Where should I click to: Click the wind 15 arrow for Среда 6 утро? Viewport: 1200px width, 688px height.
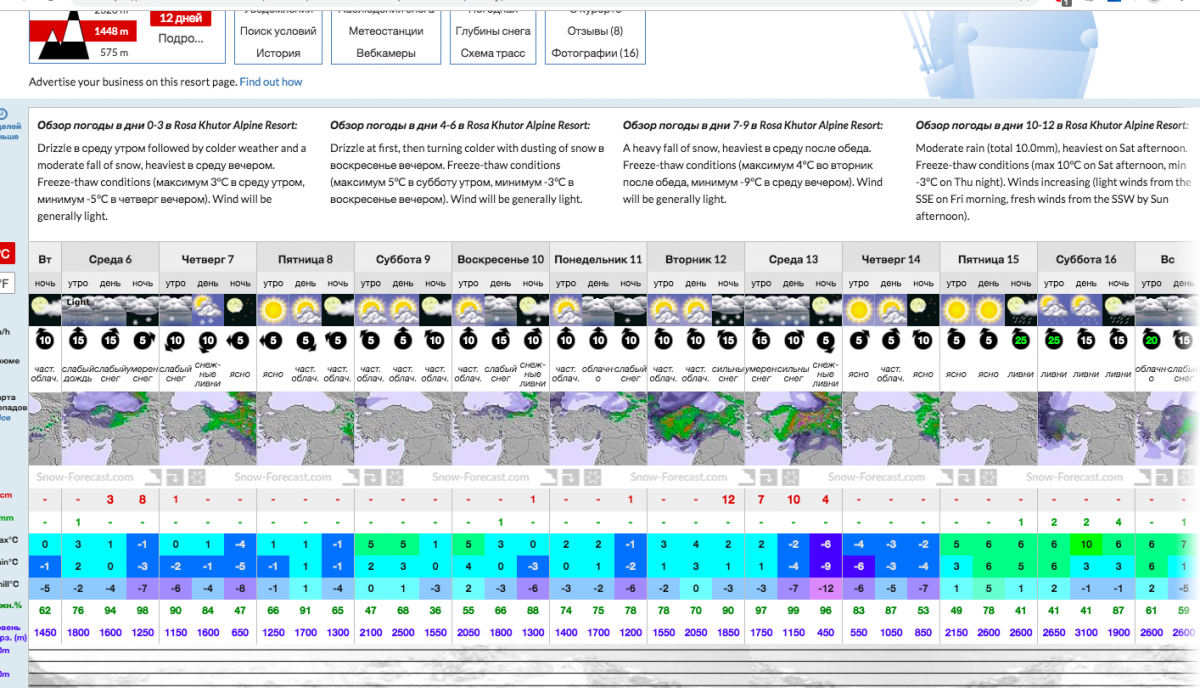(78, 341)
